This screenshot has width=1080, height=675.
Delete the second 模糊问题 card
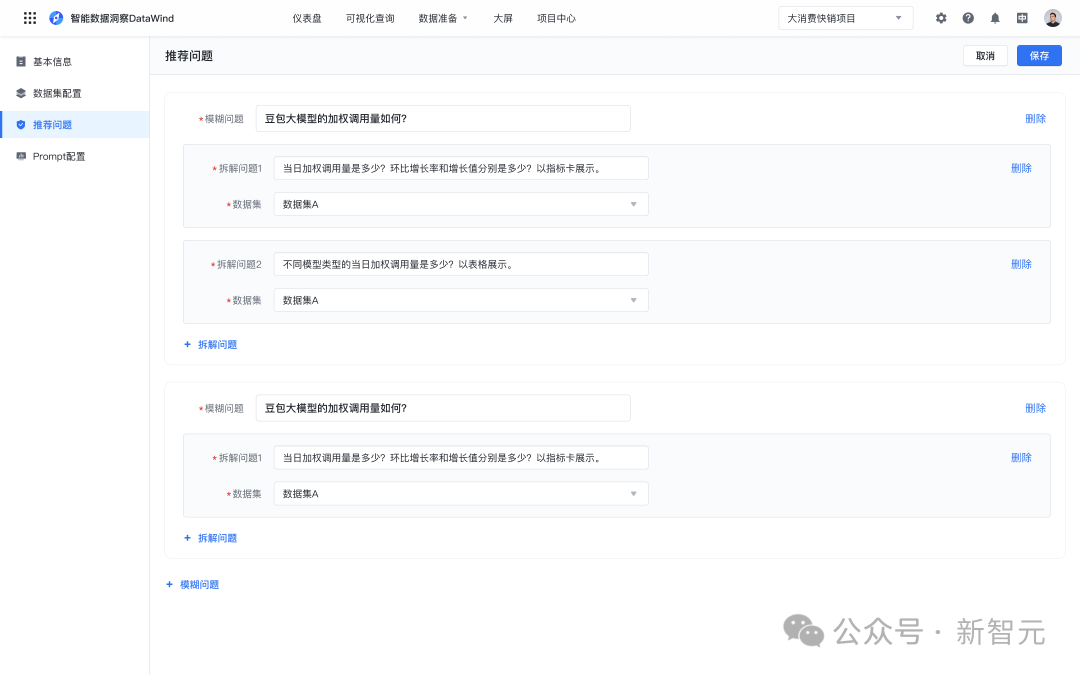pos(1035,408)
